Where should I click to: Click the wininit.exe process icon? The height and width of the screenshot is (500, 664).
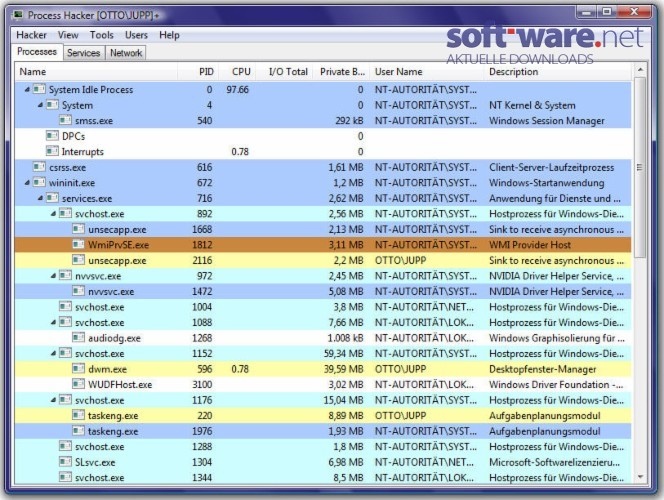(x=39, y=182)
